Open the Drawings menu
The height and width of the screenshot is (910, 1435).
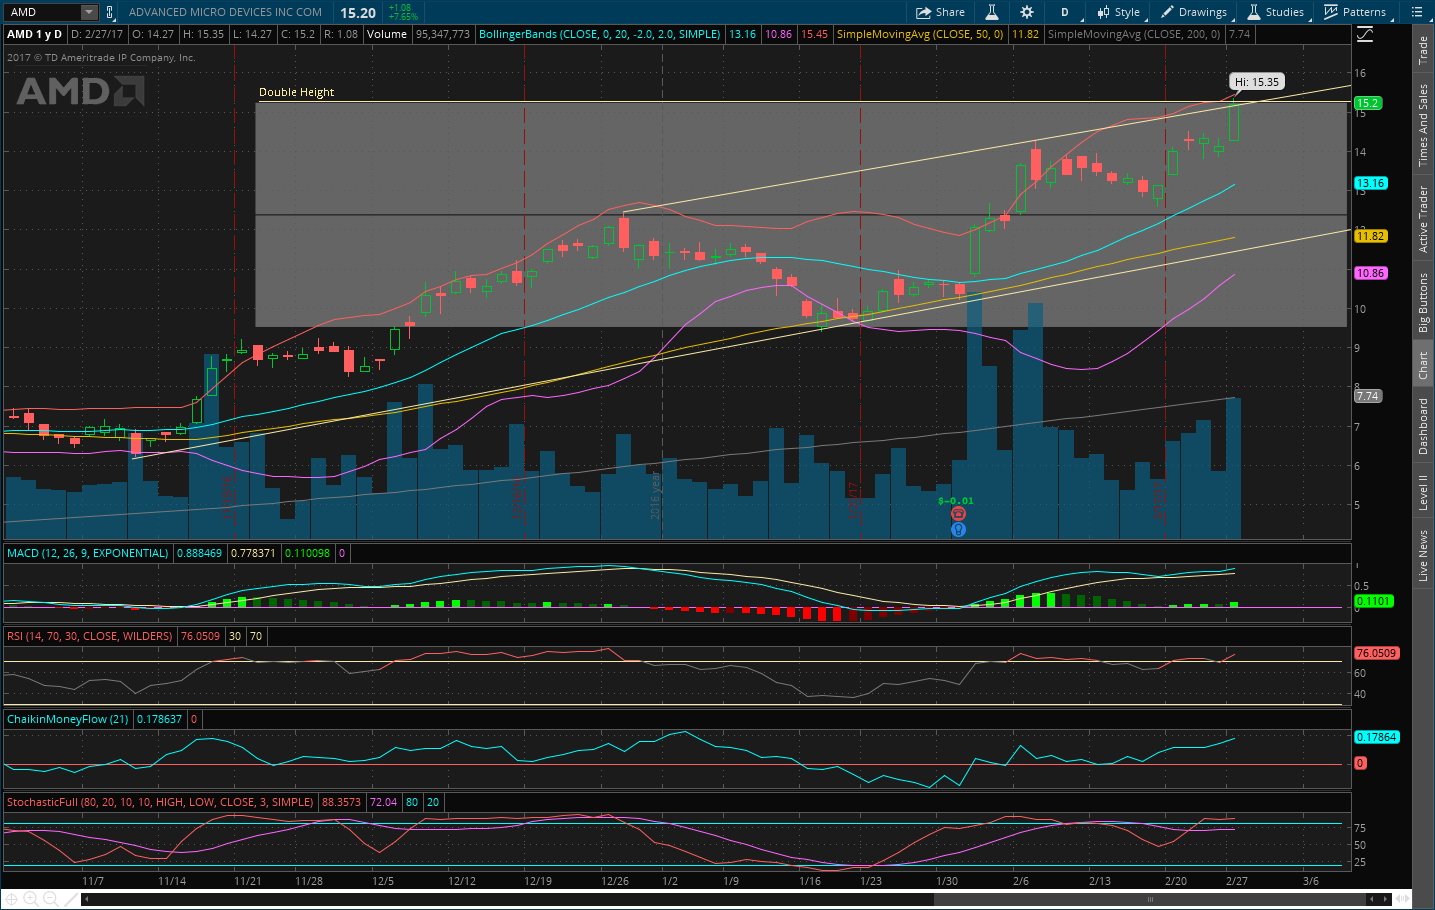pos(1193,12)
